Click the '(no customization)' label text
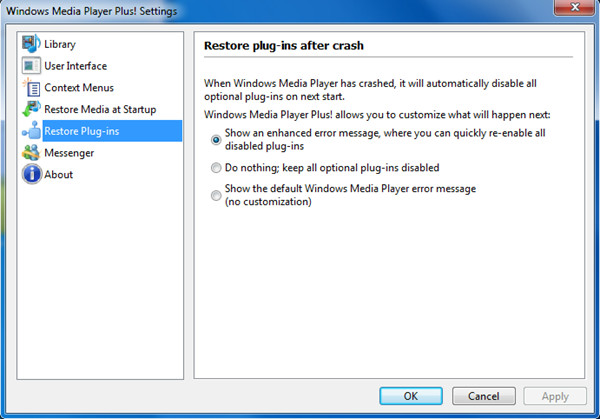This screenshot has width=600, height=419. pos(268,202)
